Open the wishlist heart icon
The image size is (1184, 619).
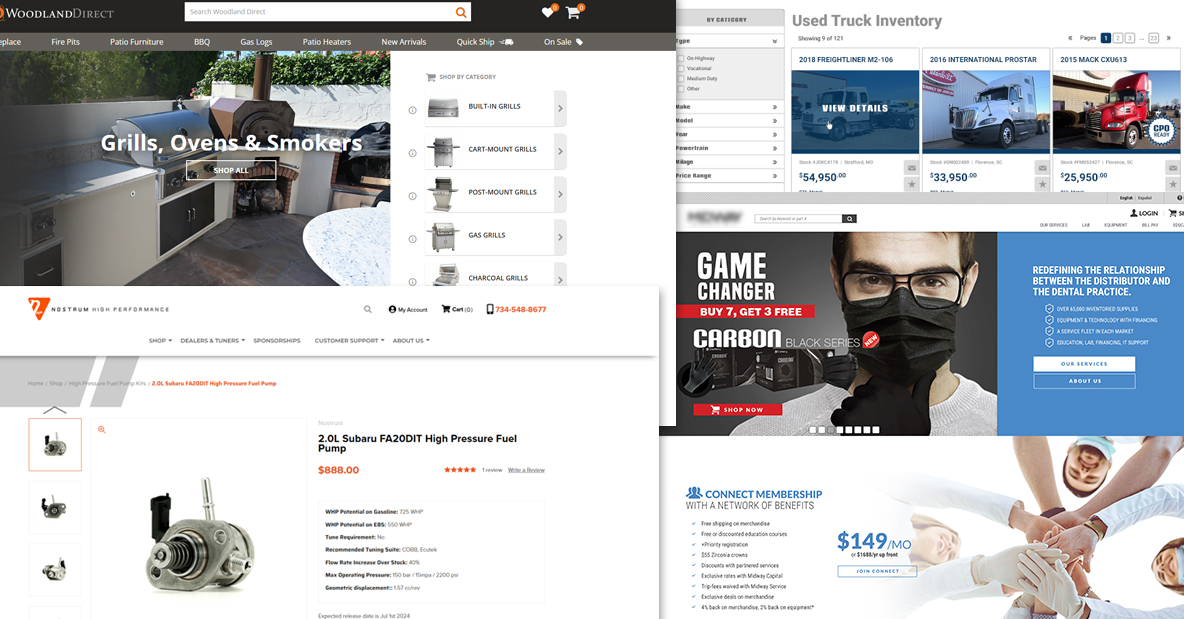[547, 12]
